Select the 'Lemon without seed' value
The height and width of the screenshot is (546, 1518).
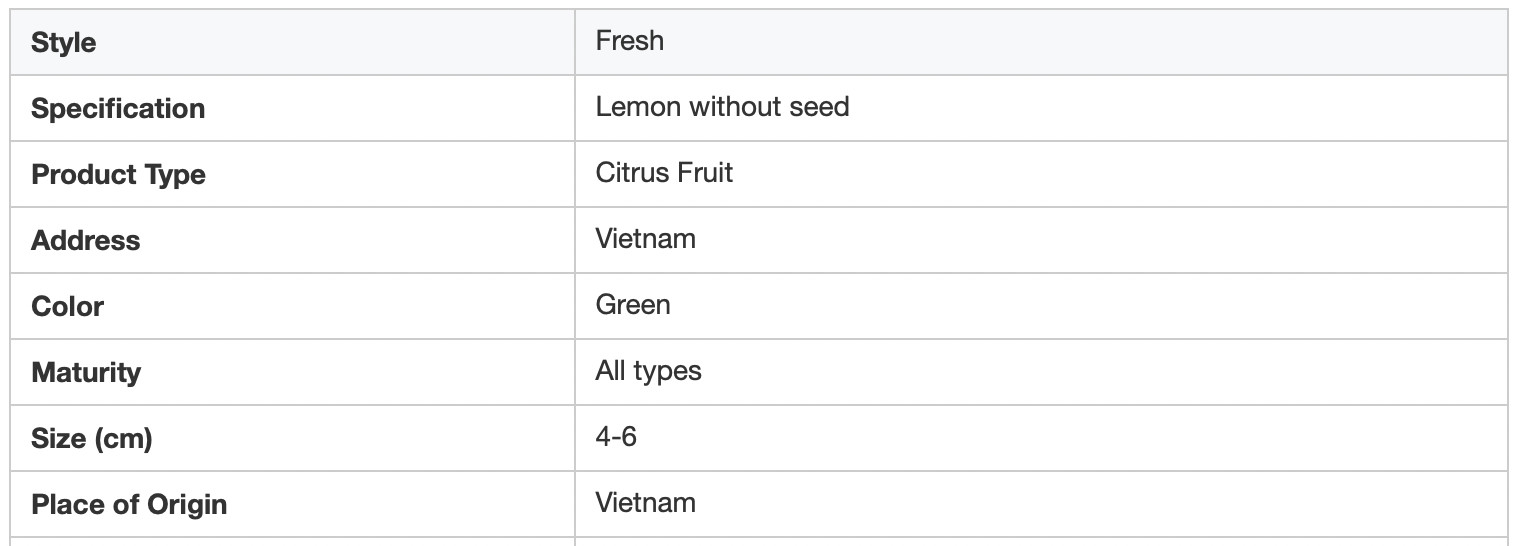(722, 107)
